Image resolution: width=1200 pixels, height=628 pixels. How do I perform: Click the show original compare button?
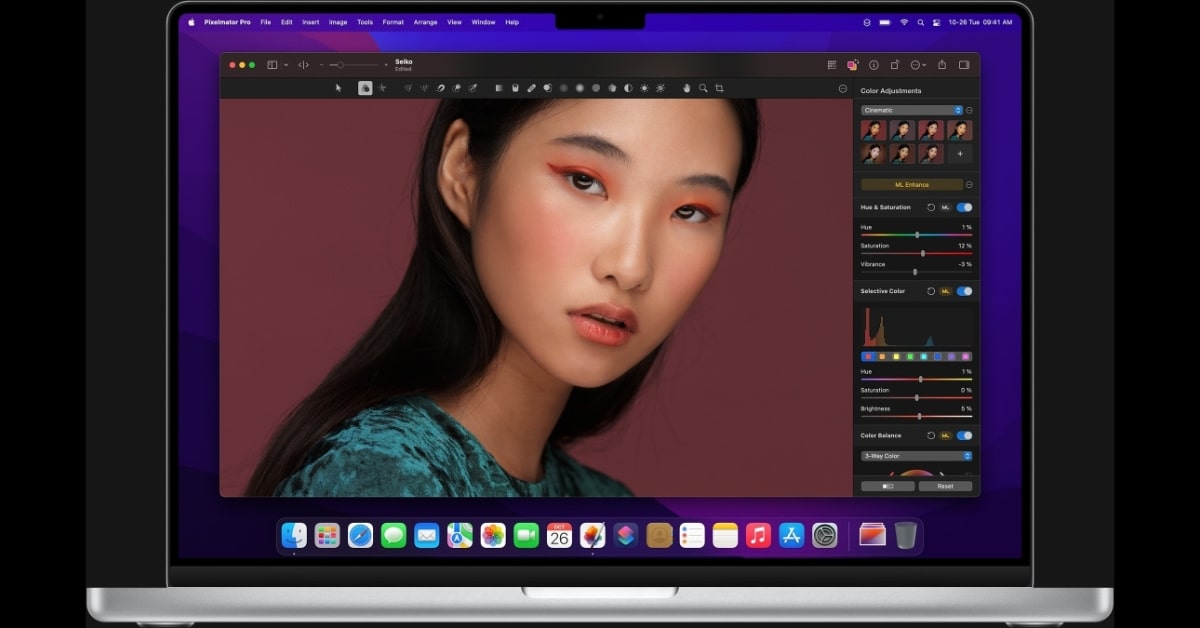click(887, 486)
